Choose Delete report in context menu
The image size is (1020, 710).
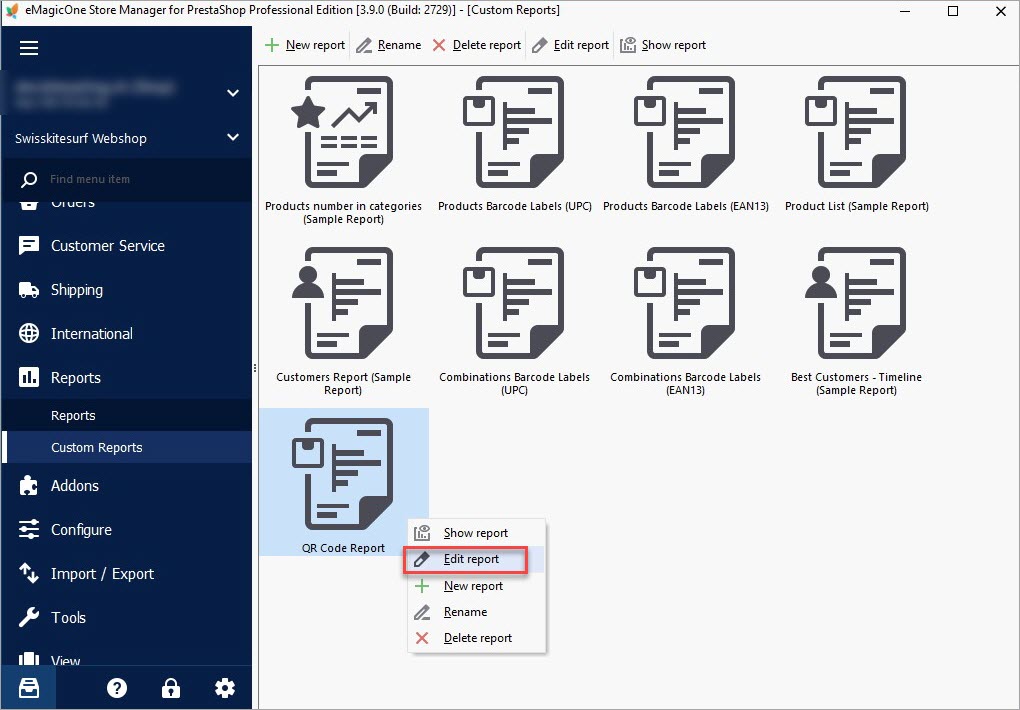(476, 638)
